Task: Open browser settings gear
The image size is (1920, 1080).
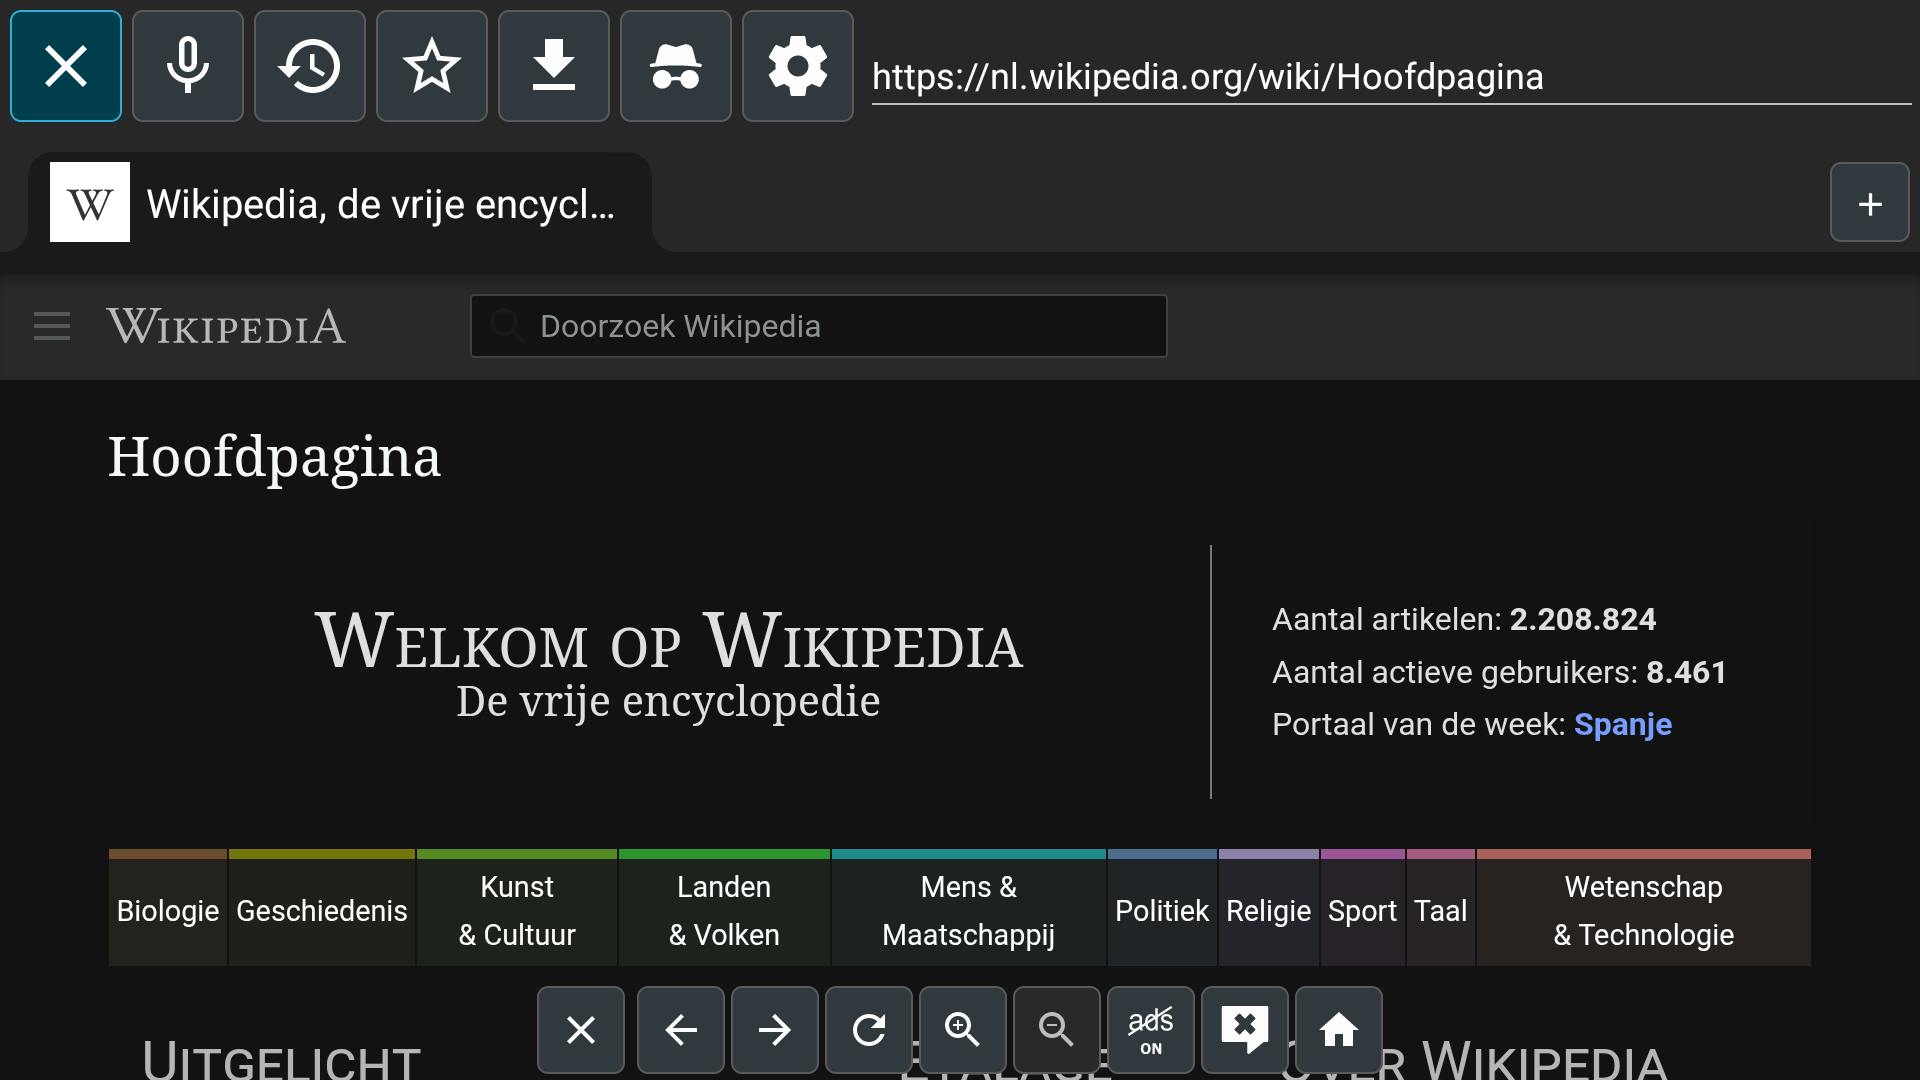Action: tap(798, 66)
